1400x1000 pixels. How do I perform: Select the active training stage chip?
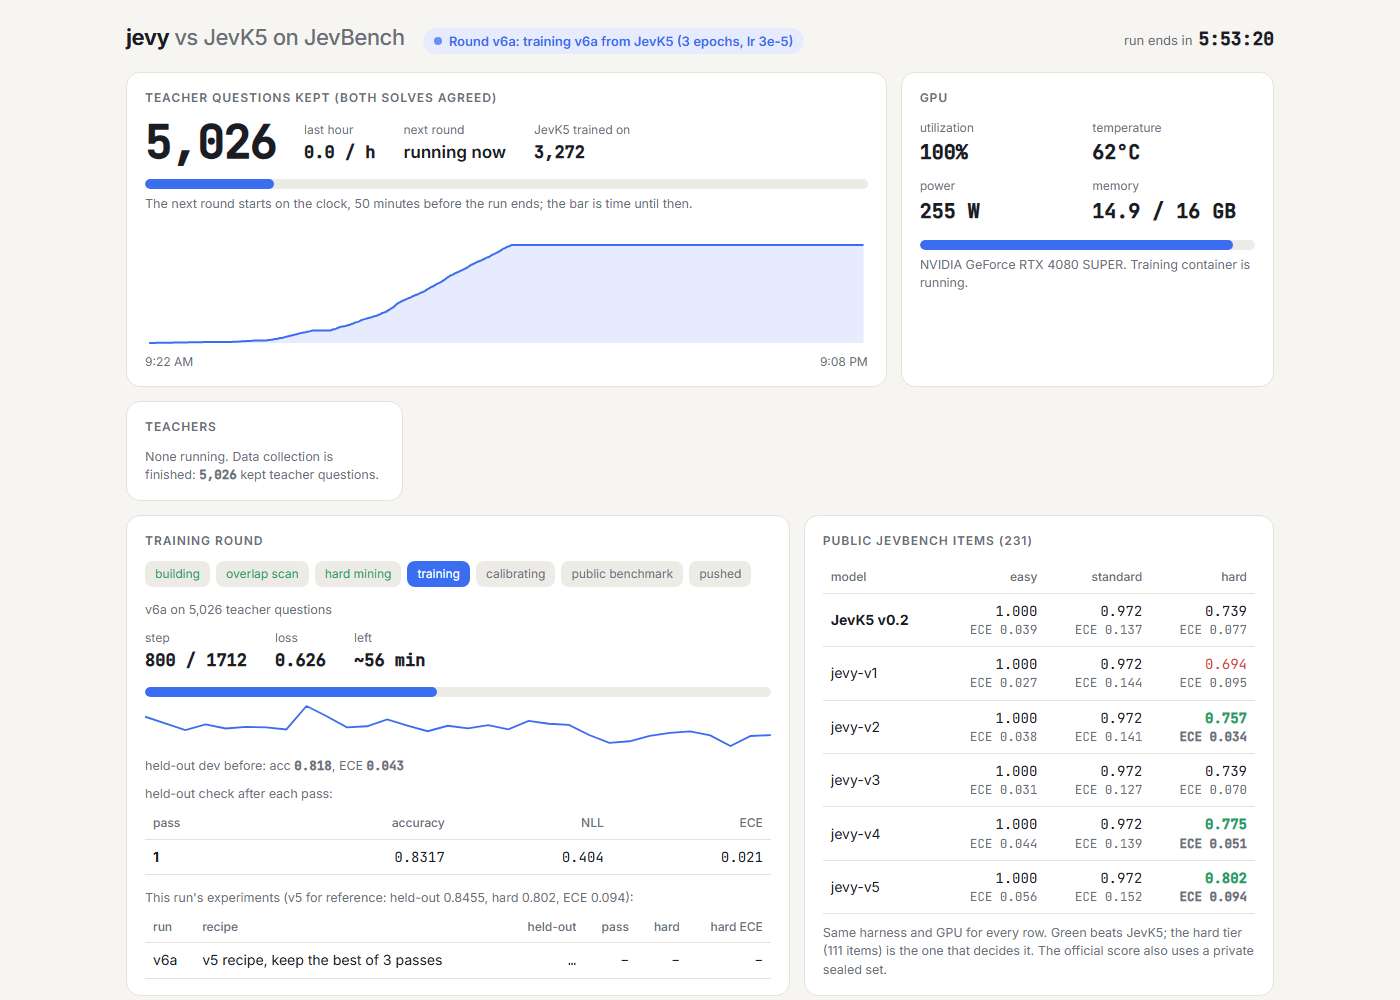pyautogui.click(x=438, y=574)
